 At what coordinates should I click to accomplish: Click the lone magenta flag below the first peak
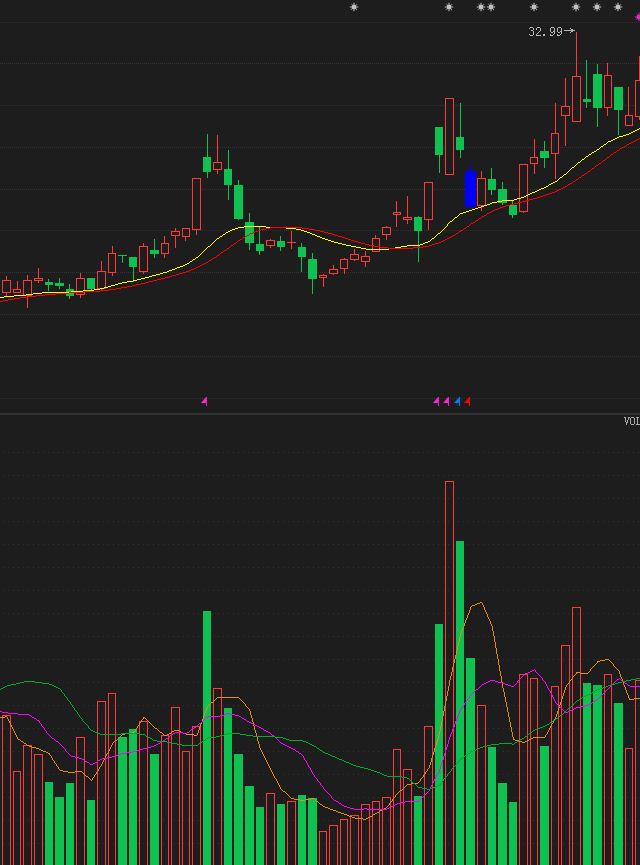(x=205, y=401)
